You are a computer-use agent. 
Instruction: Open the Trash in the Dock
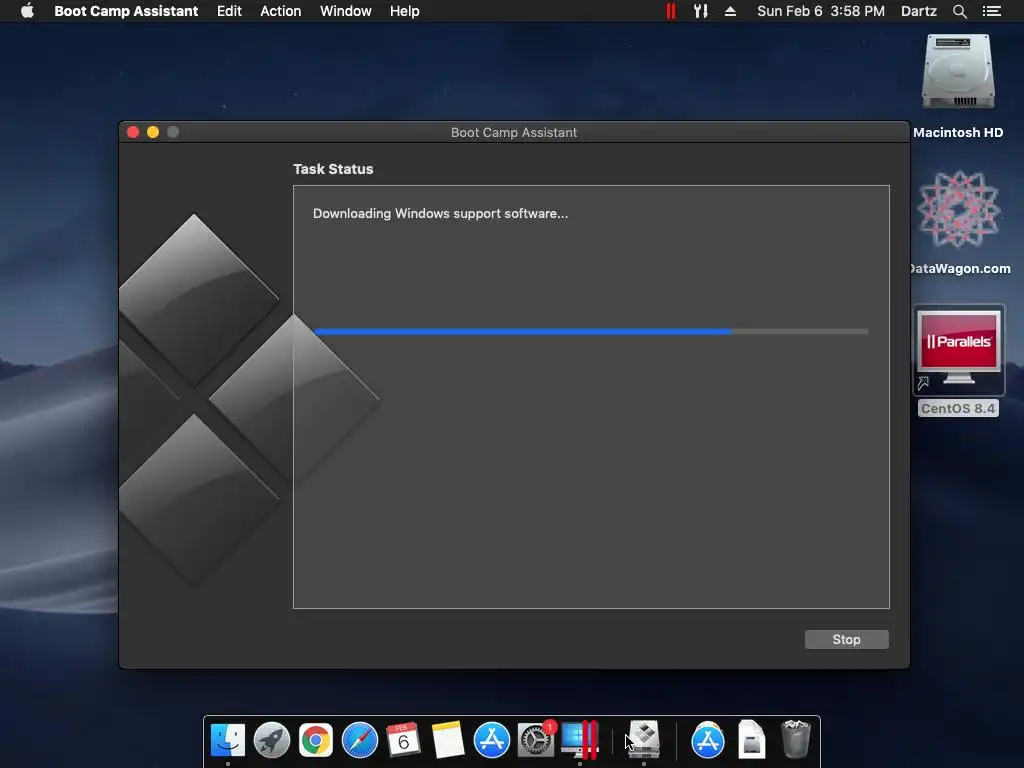(x=796, y=741)
